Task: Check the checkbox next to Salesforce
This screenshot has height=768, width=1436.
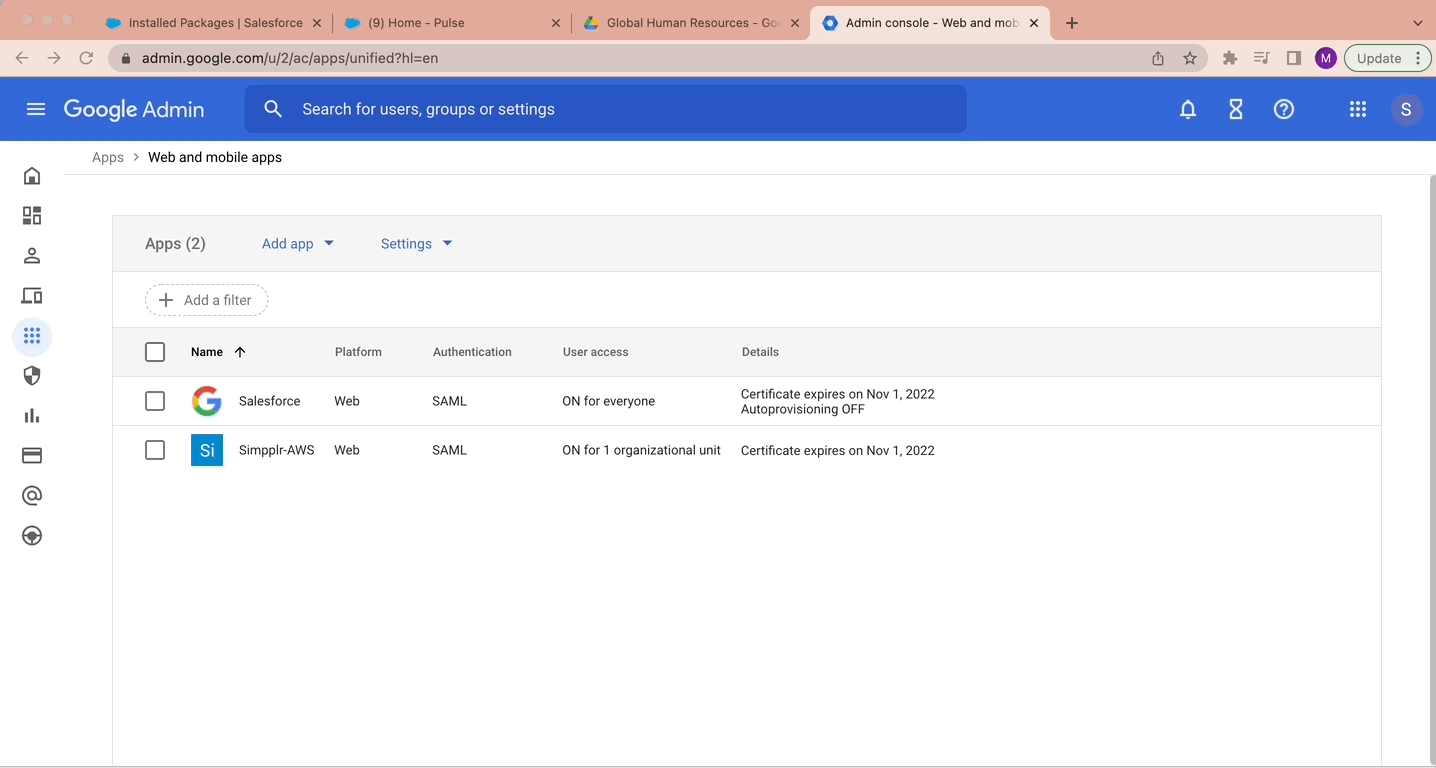Action: 155,400
